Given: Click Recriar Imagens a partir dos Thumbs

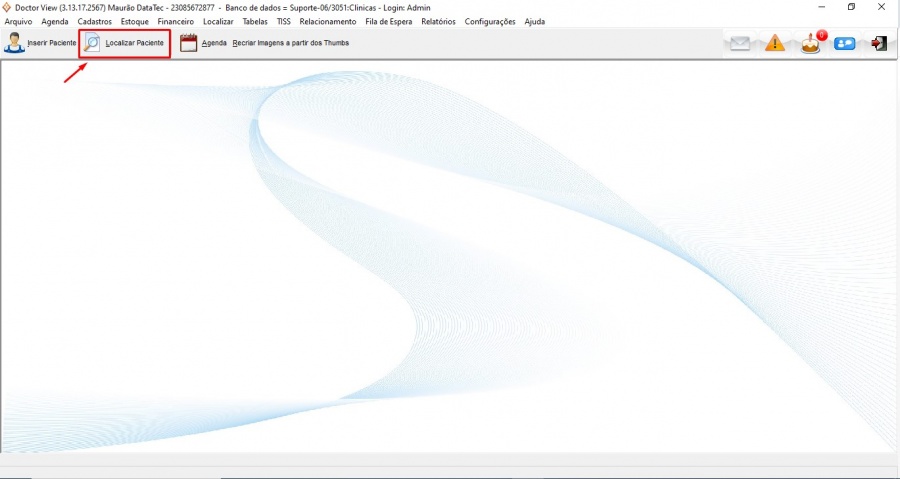Looking at the screenshot, I should pos(290,43).
